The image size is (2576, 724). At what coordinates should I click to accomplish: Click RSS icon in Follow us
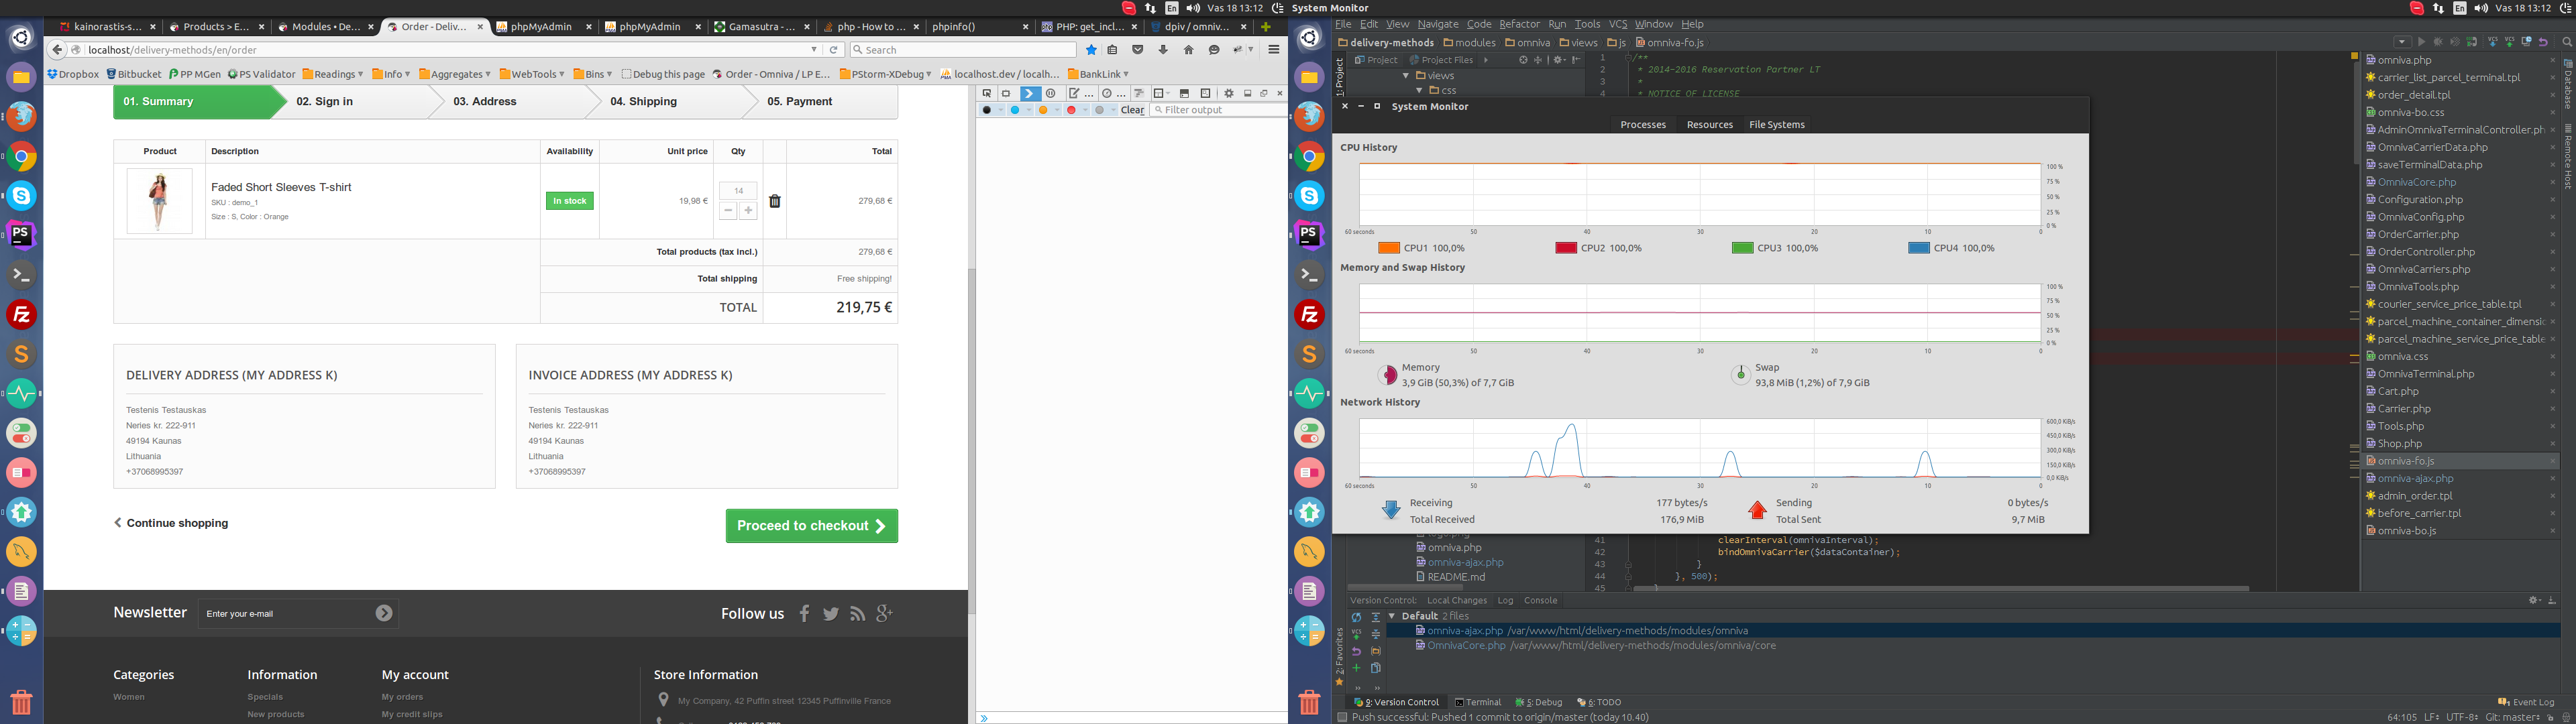tap(857, 614)
